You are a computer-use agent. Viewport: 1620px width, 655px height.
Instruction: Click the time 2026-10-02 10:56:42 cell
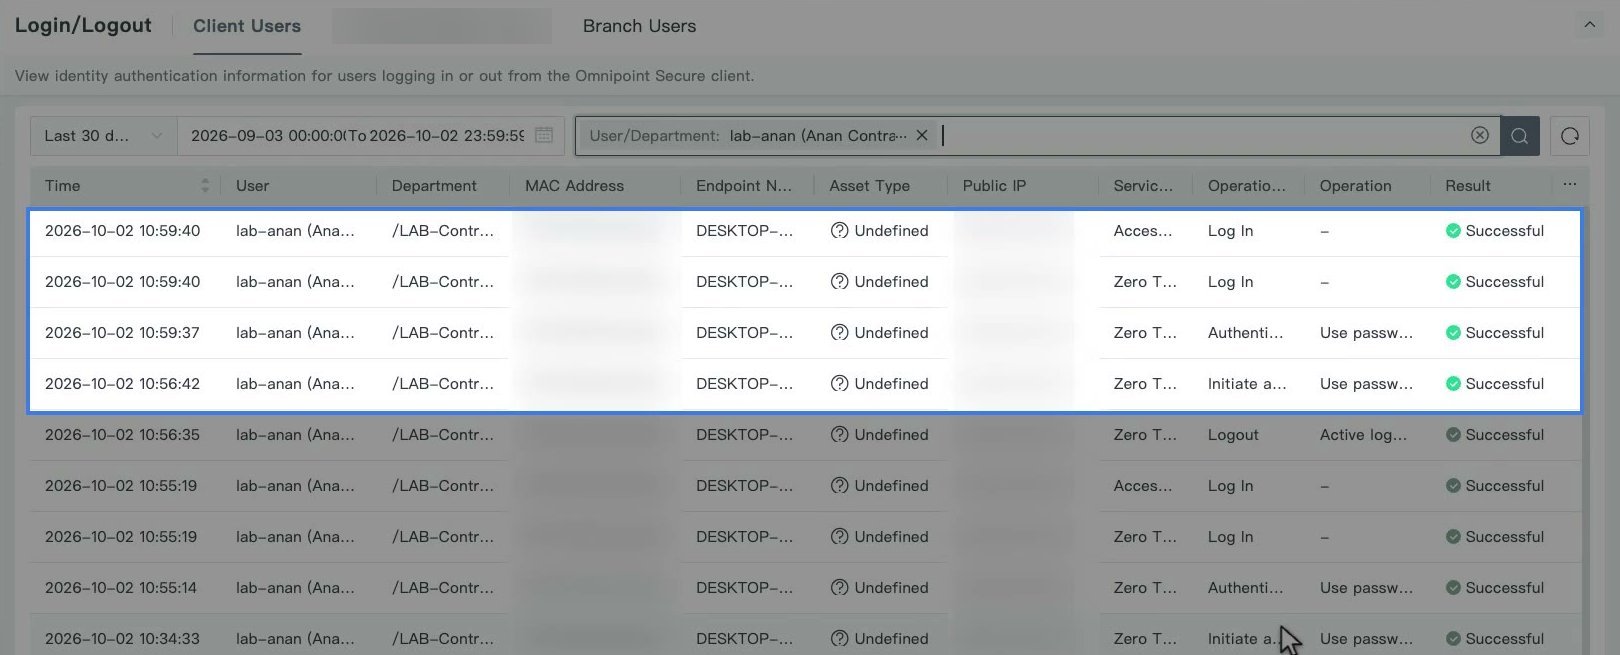pos(122,384)
